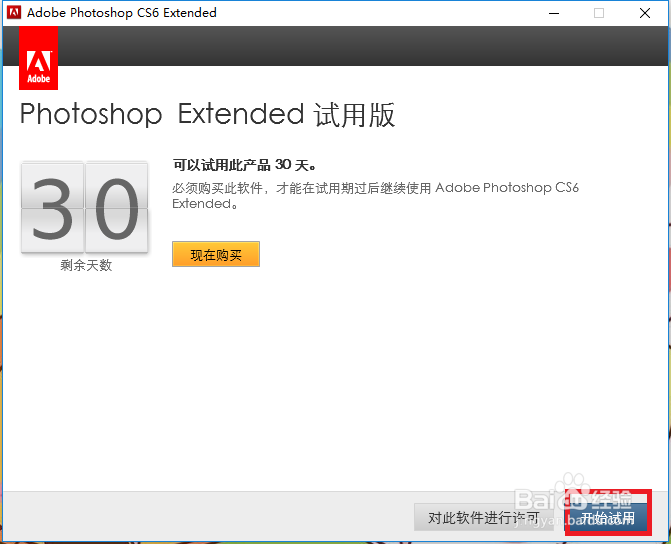The width and height of the screenshot is (671, 544).
Task: Click the text 可以试用此产品 30 天
Action: pos(244,165)
